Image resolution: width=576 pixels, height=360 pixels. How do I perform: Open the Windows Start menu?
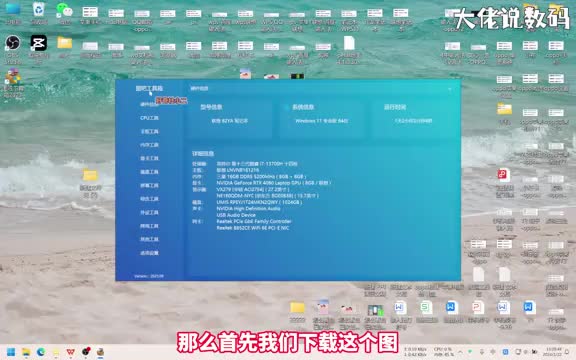11,352
